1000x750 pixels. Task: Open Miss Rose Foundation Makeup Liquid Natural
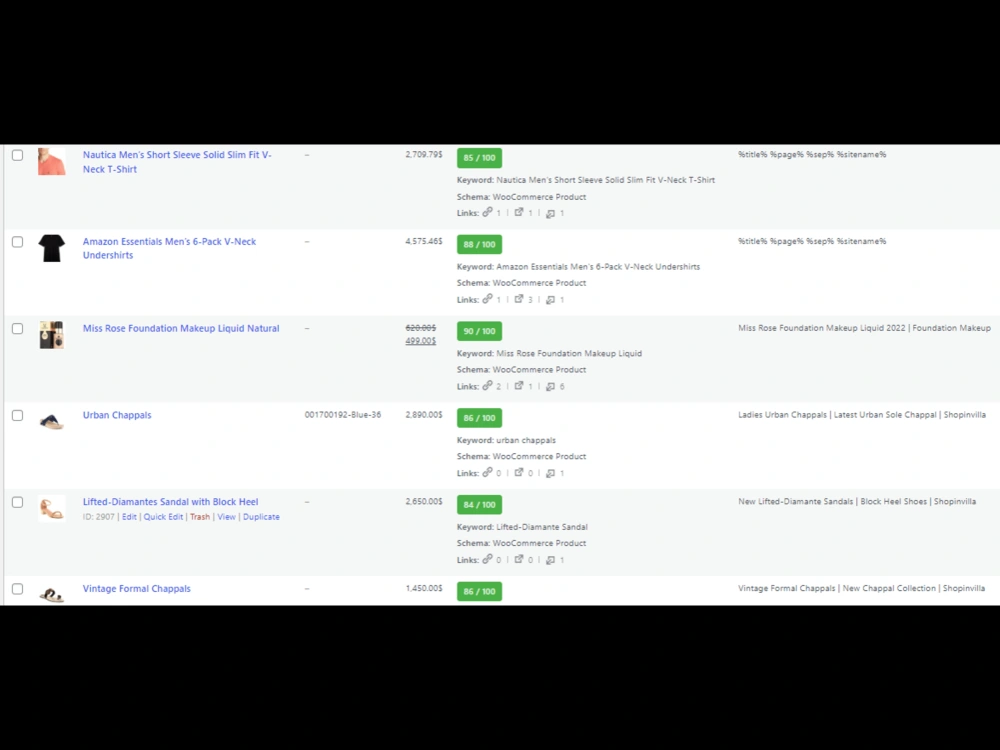coord(181,328)
